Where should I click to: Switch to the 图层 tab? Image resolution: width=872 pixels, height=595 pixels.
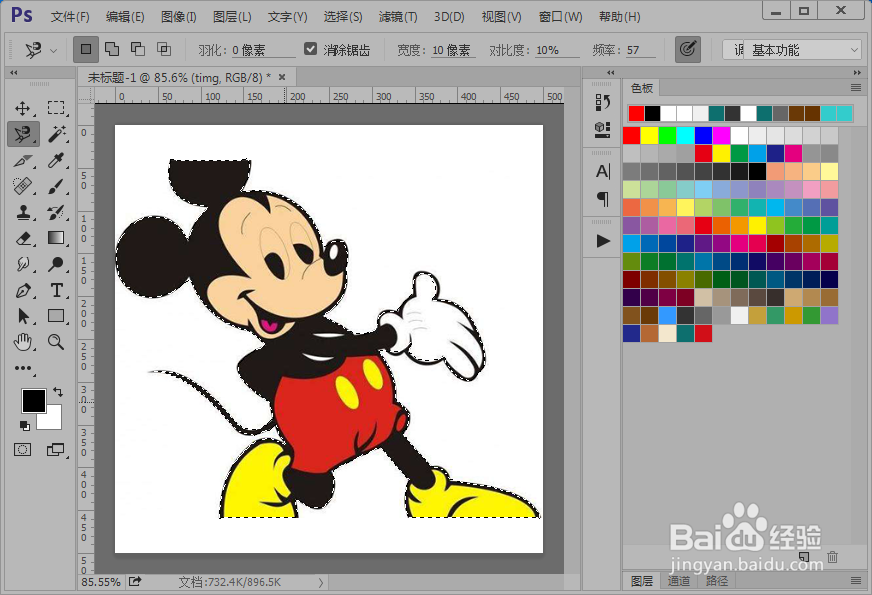click(642, 581)
